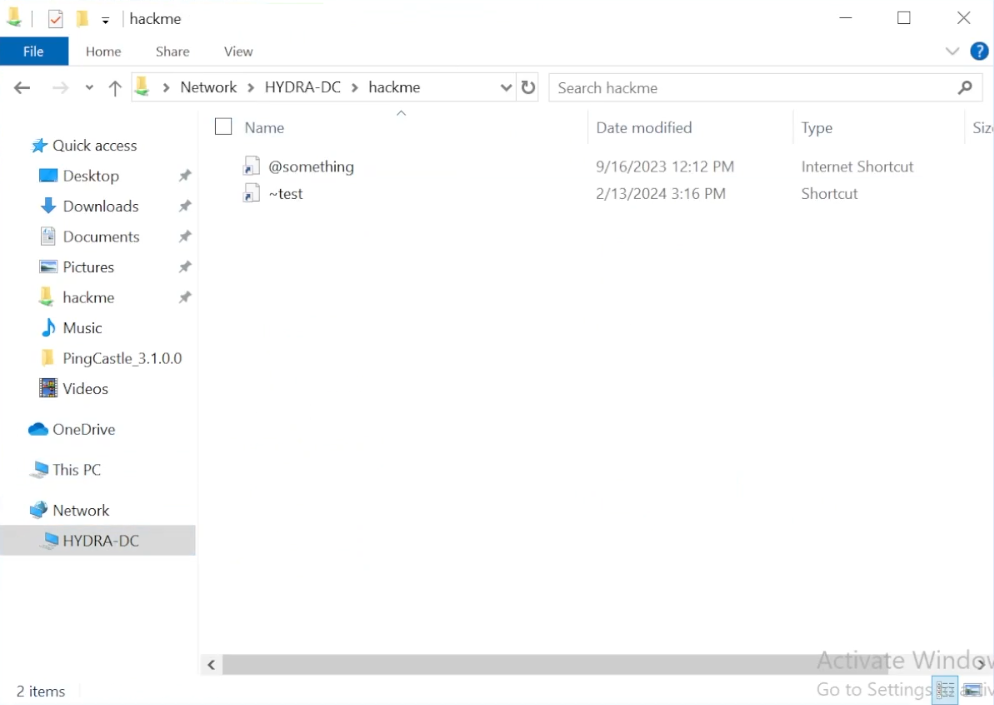Open the @something Internet Shortcut file
Image resolution: width=994 pixels, height=705 pixels.
(311, 167)
